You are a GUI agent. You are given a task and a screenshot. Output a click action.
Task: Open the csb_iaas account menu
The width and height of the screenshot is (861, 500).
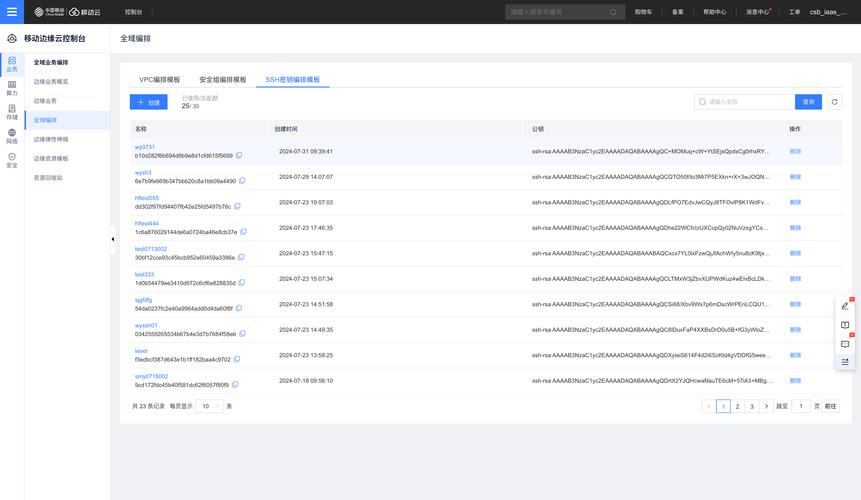[x=828, y=12]
